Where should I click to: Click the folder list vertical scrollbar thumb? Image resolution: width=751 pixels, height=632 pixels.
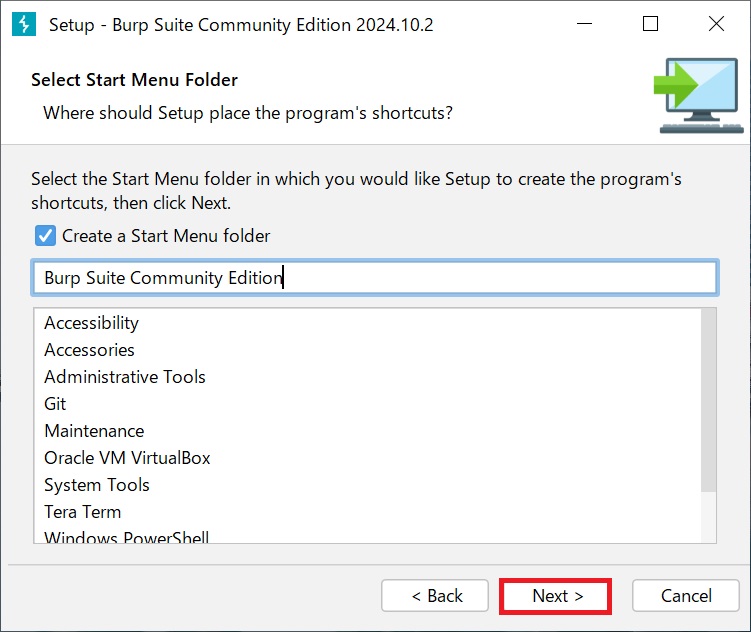point(708,400)
